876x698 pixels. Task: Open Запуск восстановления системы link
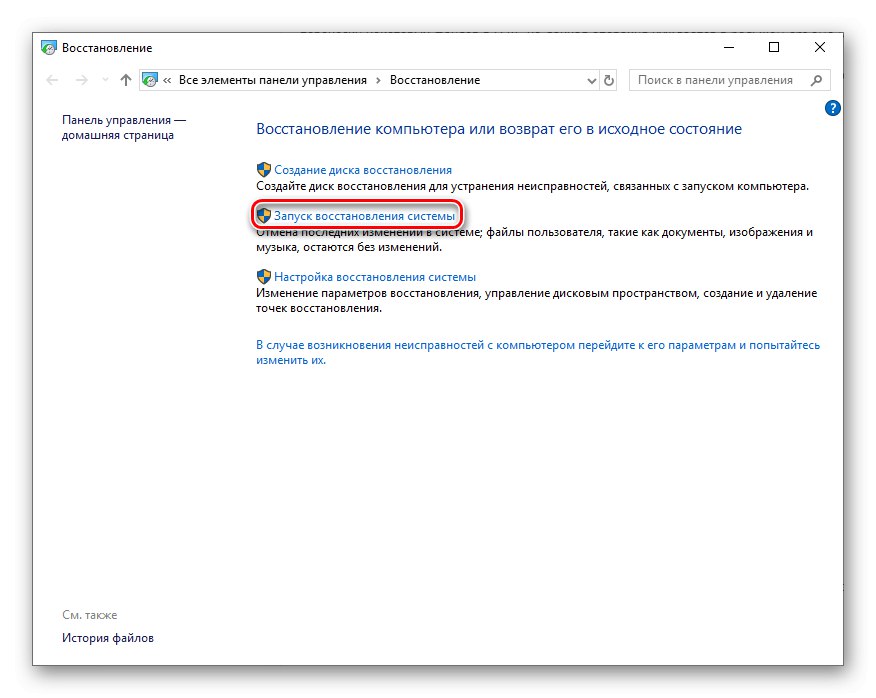pos(362,215)
